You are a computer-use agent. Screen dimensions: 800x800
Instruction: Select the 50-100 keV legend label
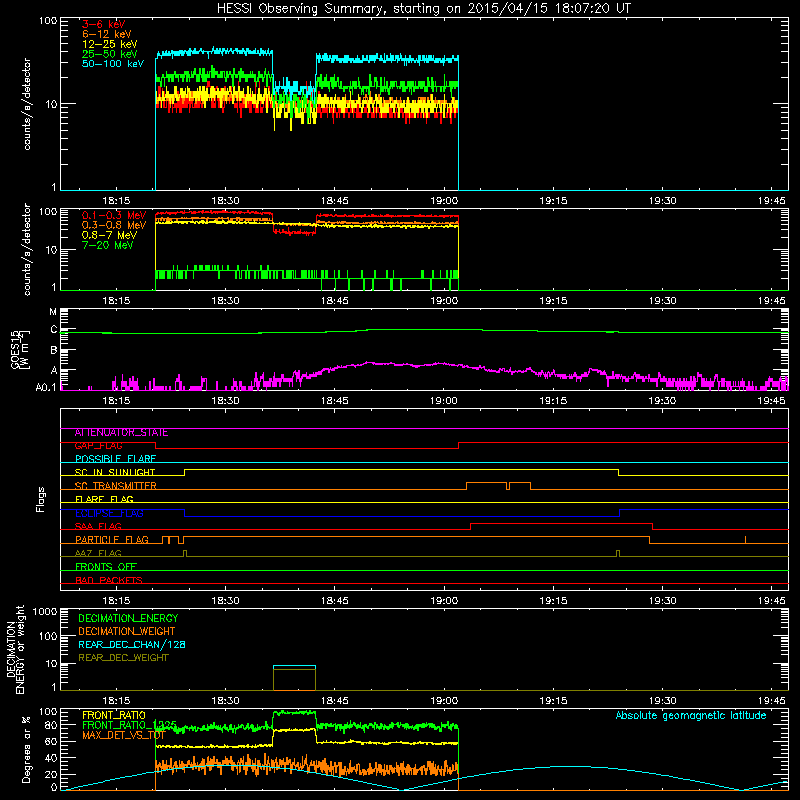click(x=113, y=64)
